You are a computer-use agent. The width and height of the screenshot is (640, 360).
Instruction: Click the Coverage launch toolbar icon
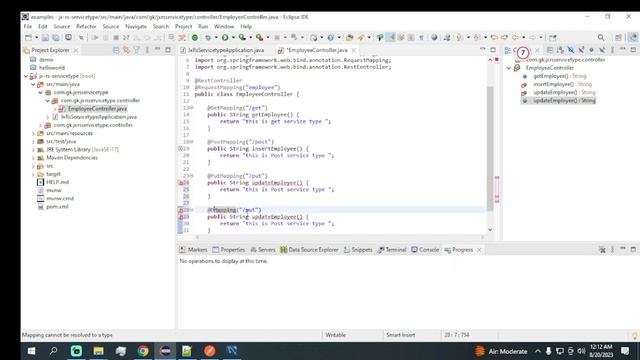tap(242, 38)
